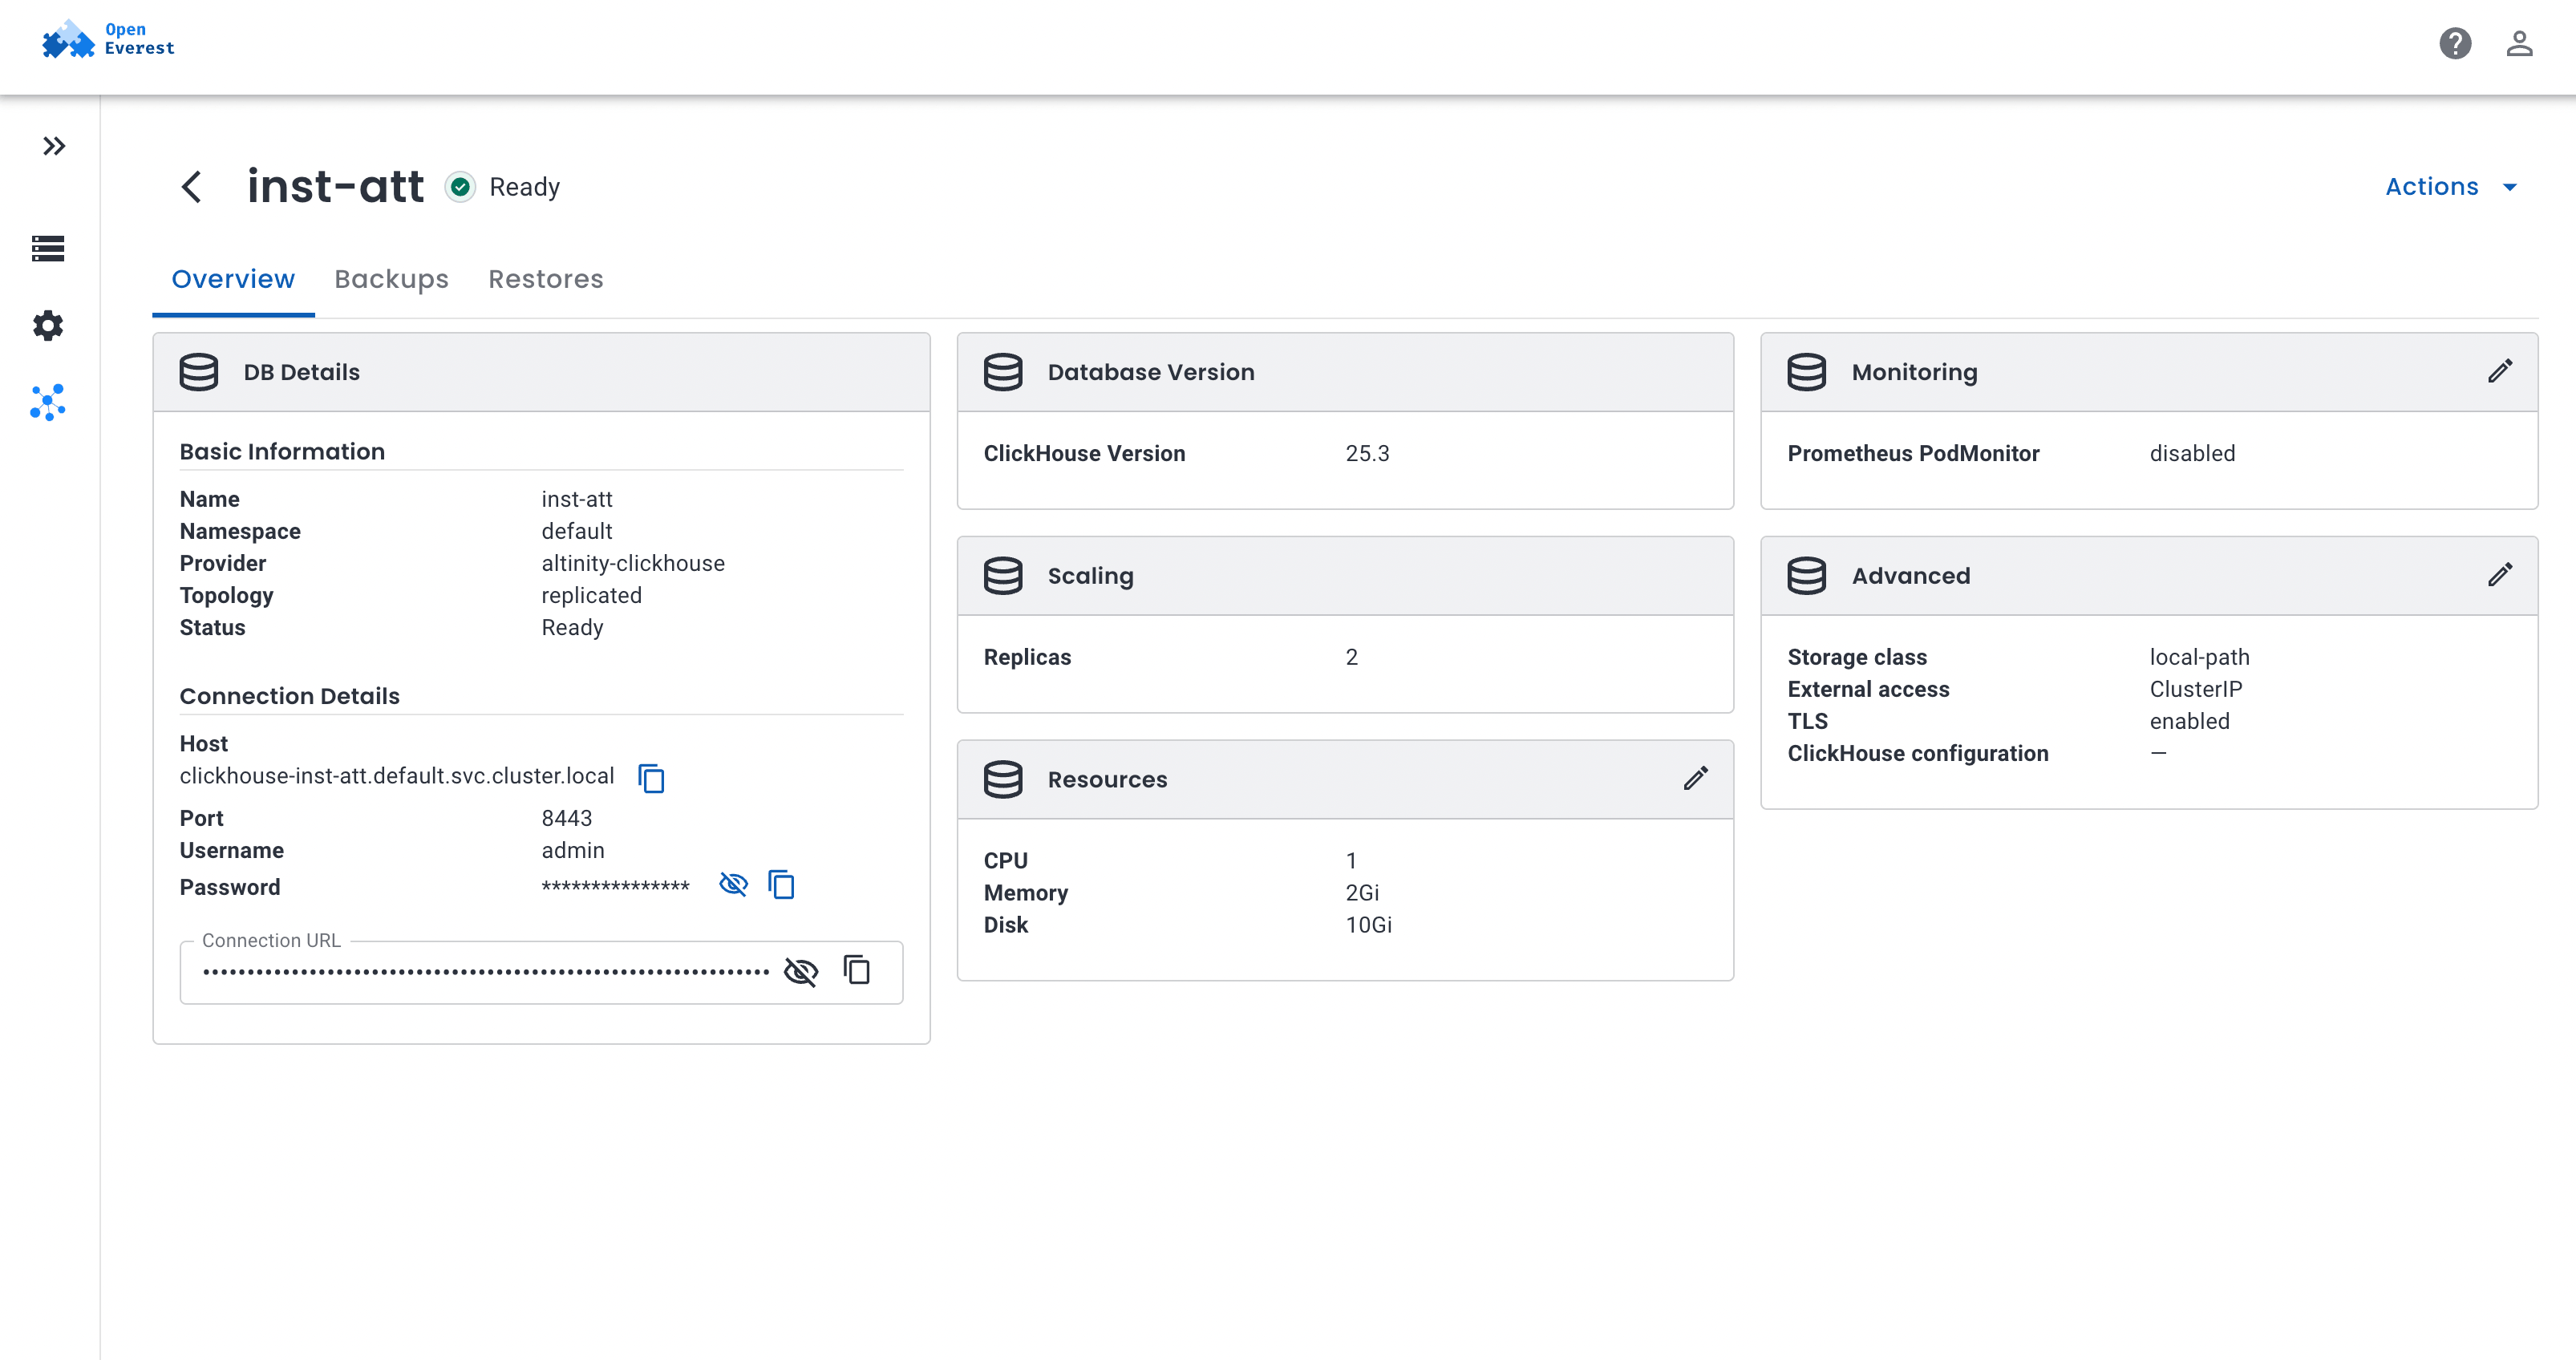Click the masked password asterisks

pyautogui.click(x=615, y=887)
